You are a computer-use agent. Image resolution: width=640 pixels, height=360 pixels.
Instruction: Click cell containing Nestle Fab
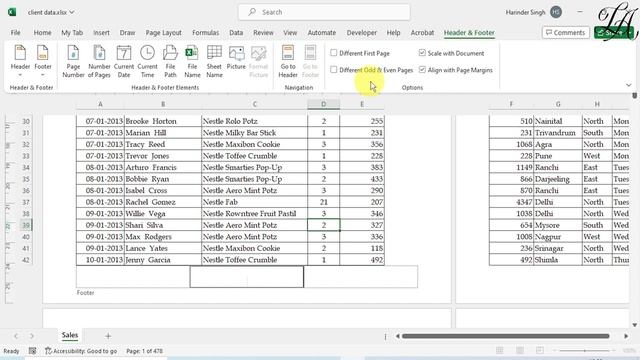(x=254, y=202)
